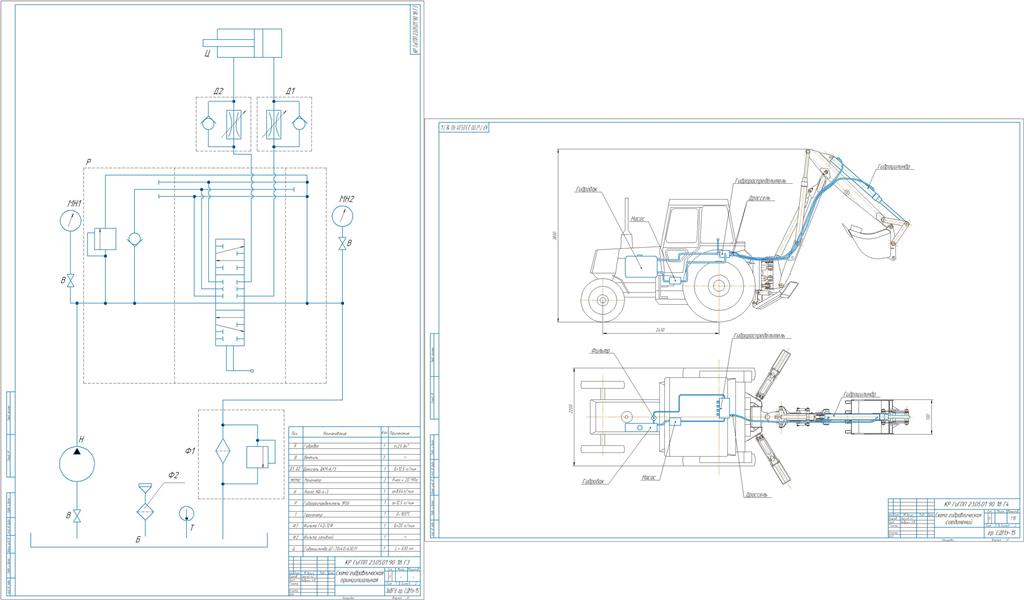Click 'Гидробак' label in top view
Viewport: 1024px width, 600px height.
coord(593,482)
